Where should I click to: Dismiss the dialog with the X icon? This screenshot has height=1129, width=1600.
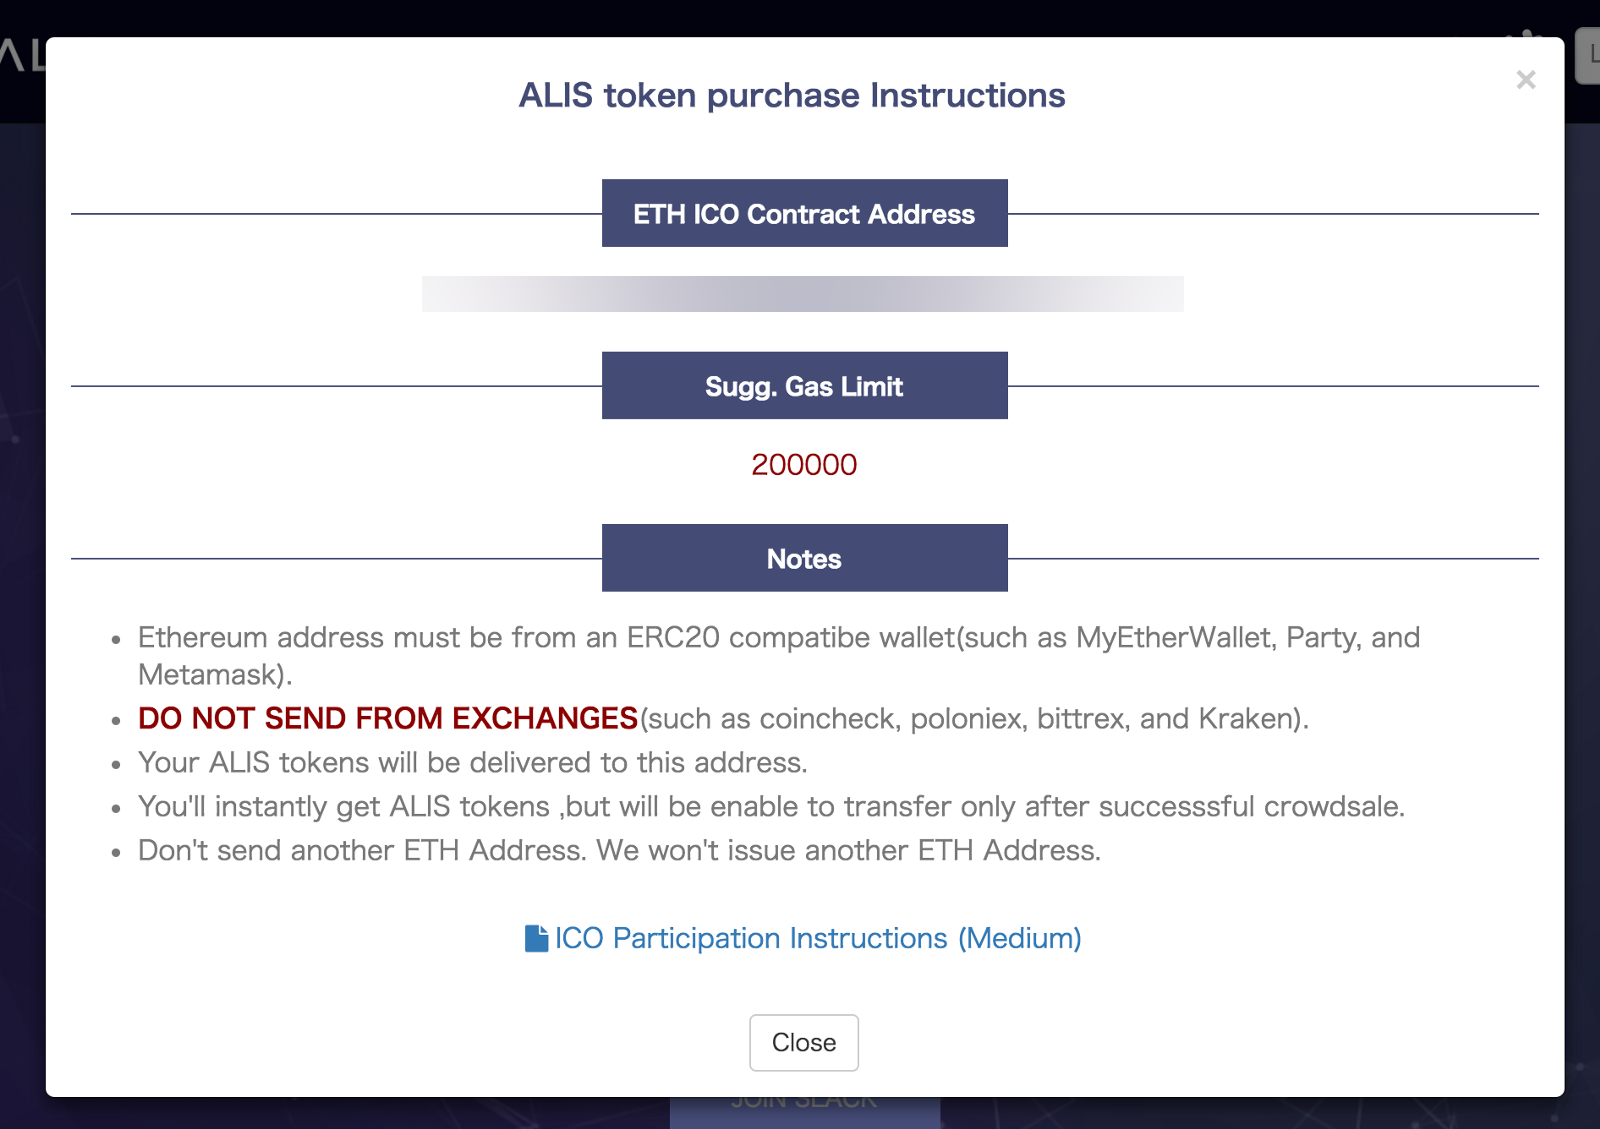point(1525,80)
